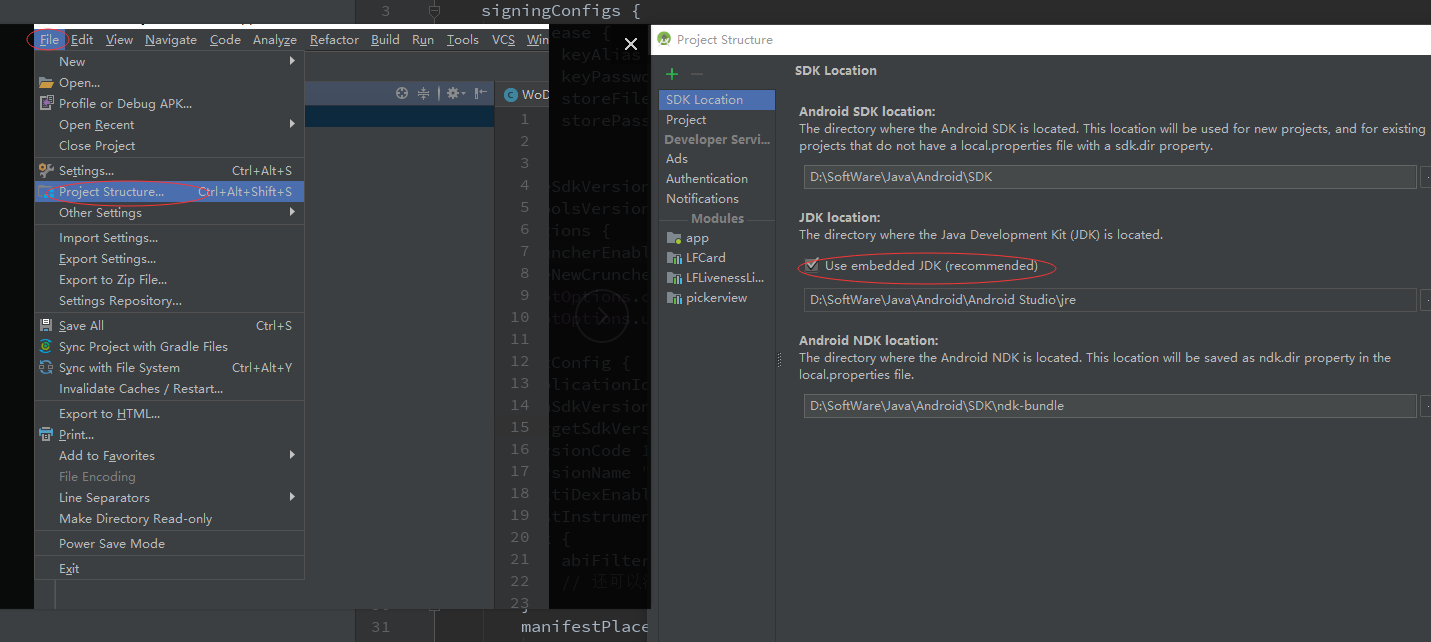Image resolution: width=1431 pixels, height=642 pixels.
Task: Click the JDK location path field
Action: point(1110,299)
